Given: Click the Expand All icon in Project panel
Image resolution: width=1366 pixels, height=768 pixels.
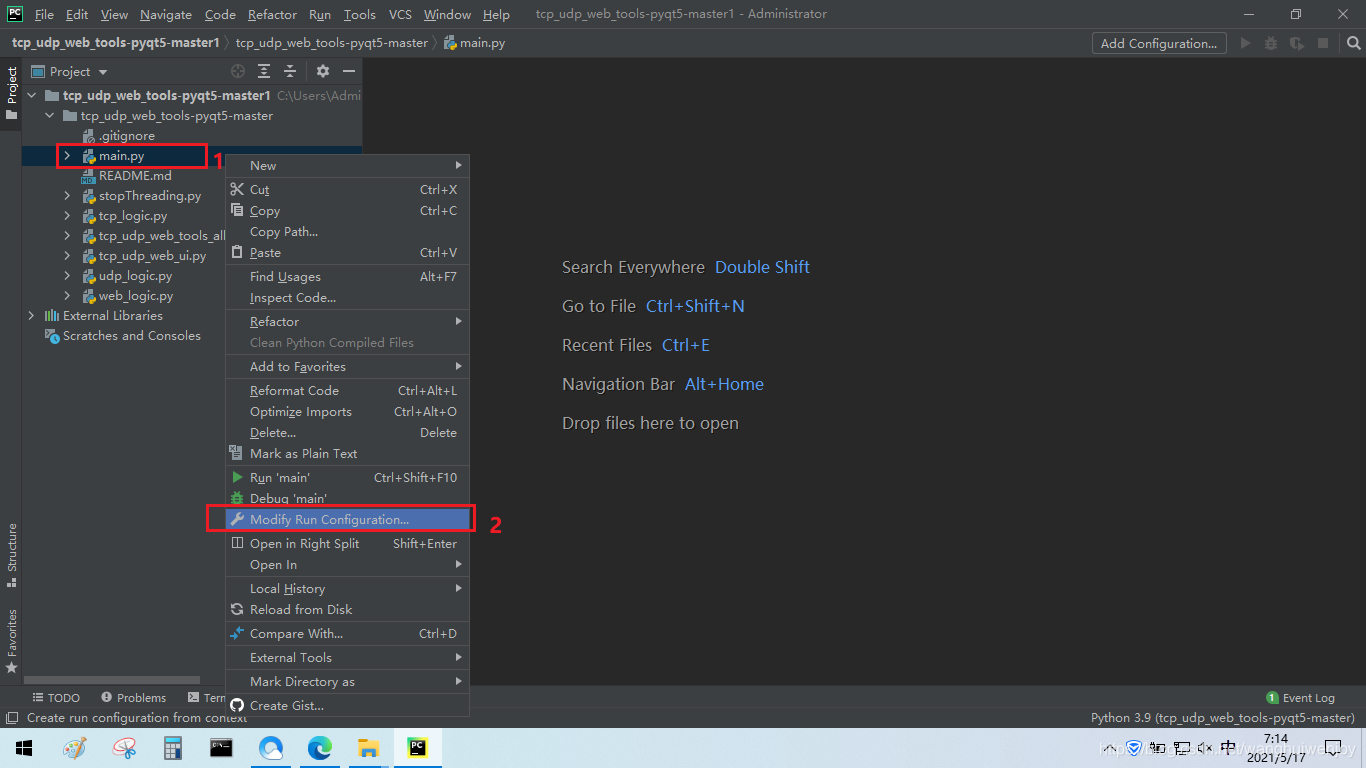Looking at the screenshot, I should point(264,71).
